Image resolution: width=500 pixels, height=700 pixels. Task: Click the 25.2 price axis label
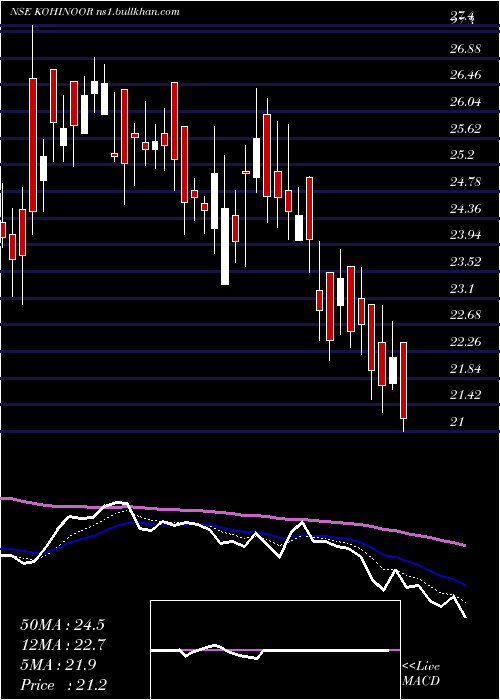[462, 155]
